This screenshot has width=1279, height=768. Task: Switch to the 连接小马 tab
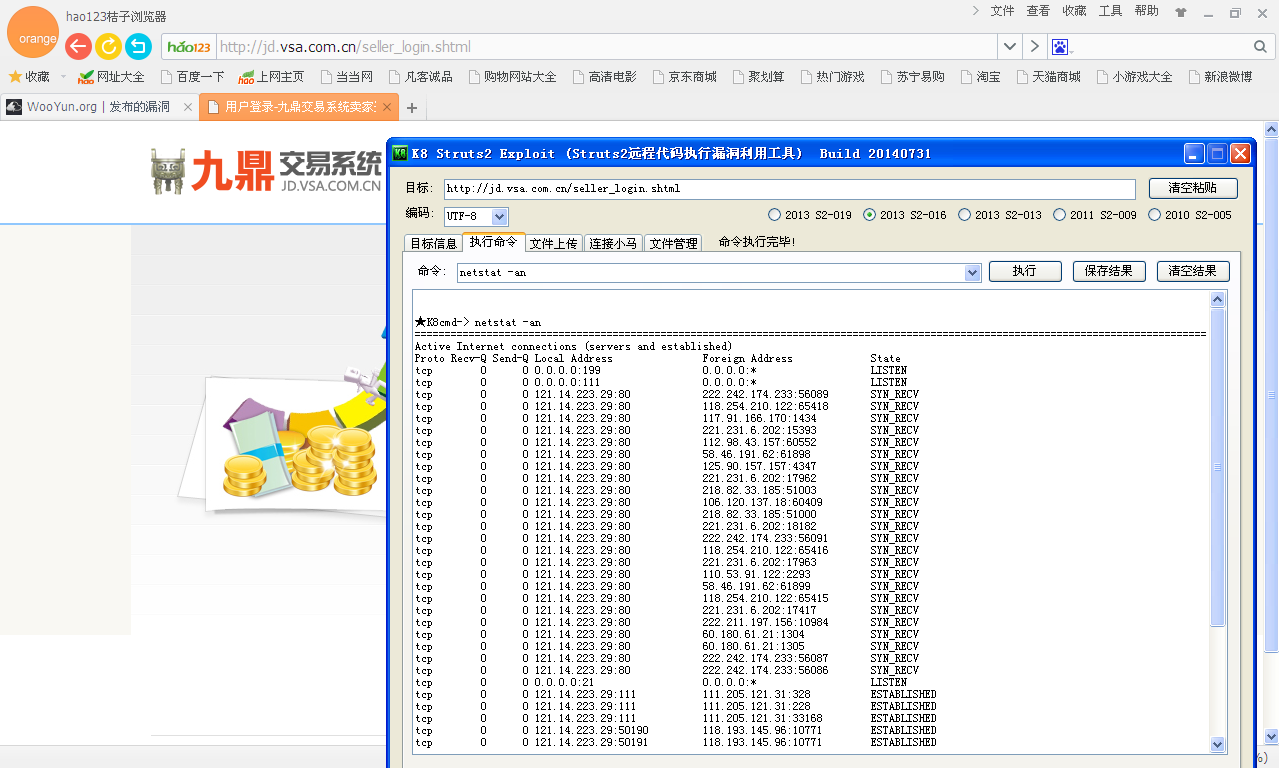coord(613,243)
